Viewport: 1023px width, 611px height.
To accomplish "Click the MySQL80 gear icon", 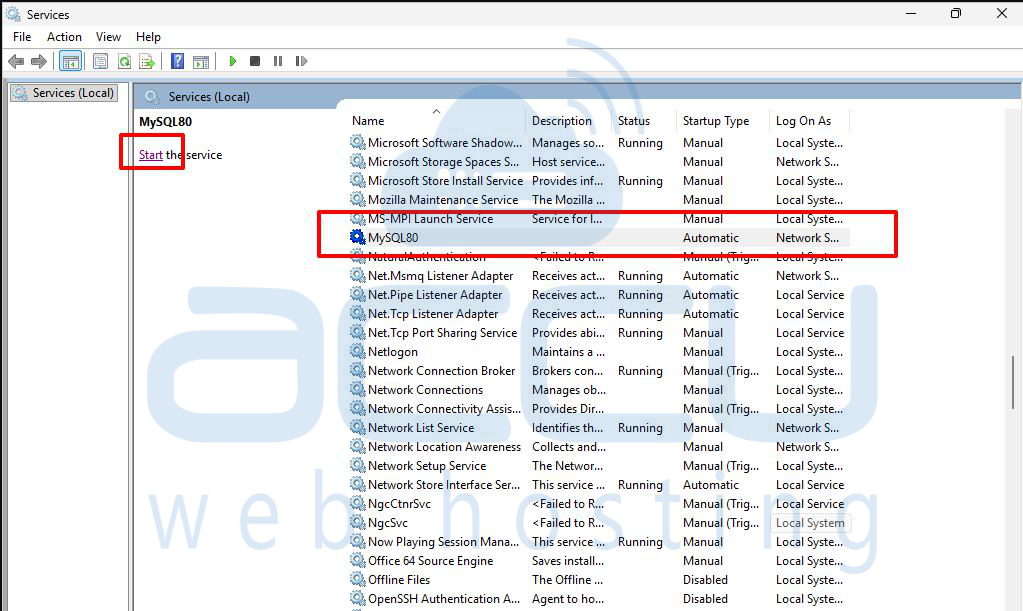I will 357,237.
